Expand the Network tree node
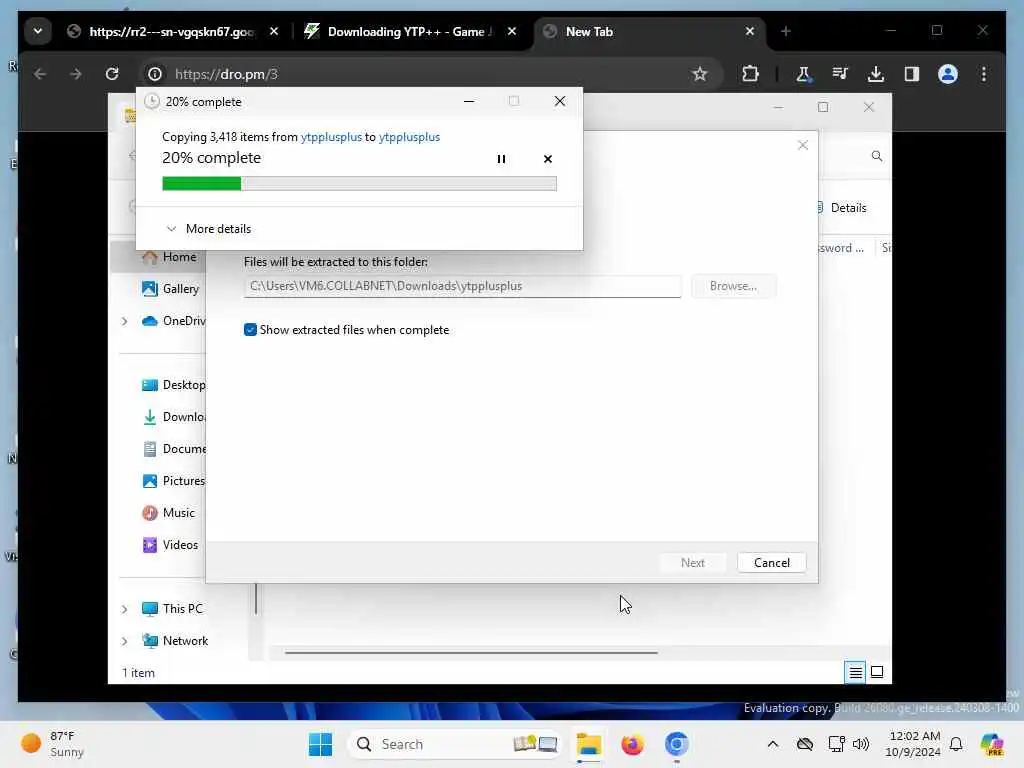The image size is (1024, 768). click(125, 641)
